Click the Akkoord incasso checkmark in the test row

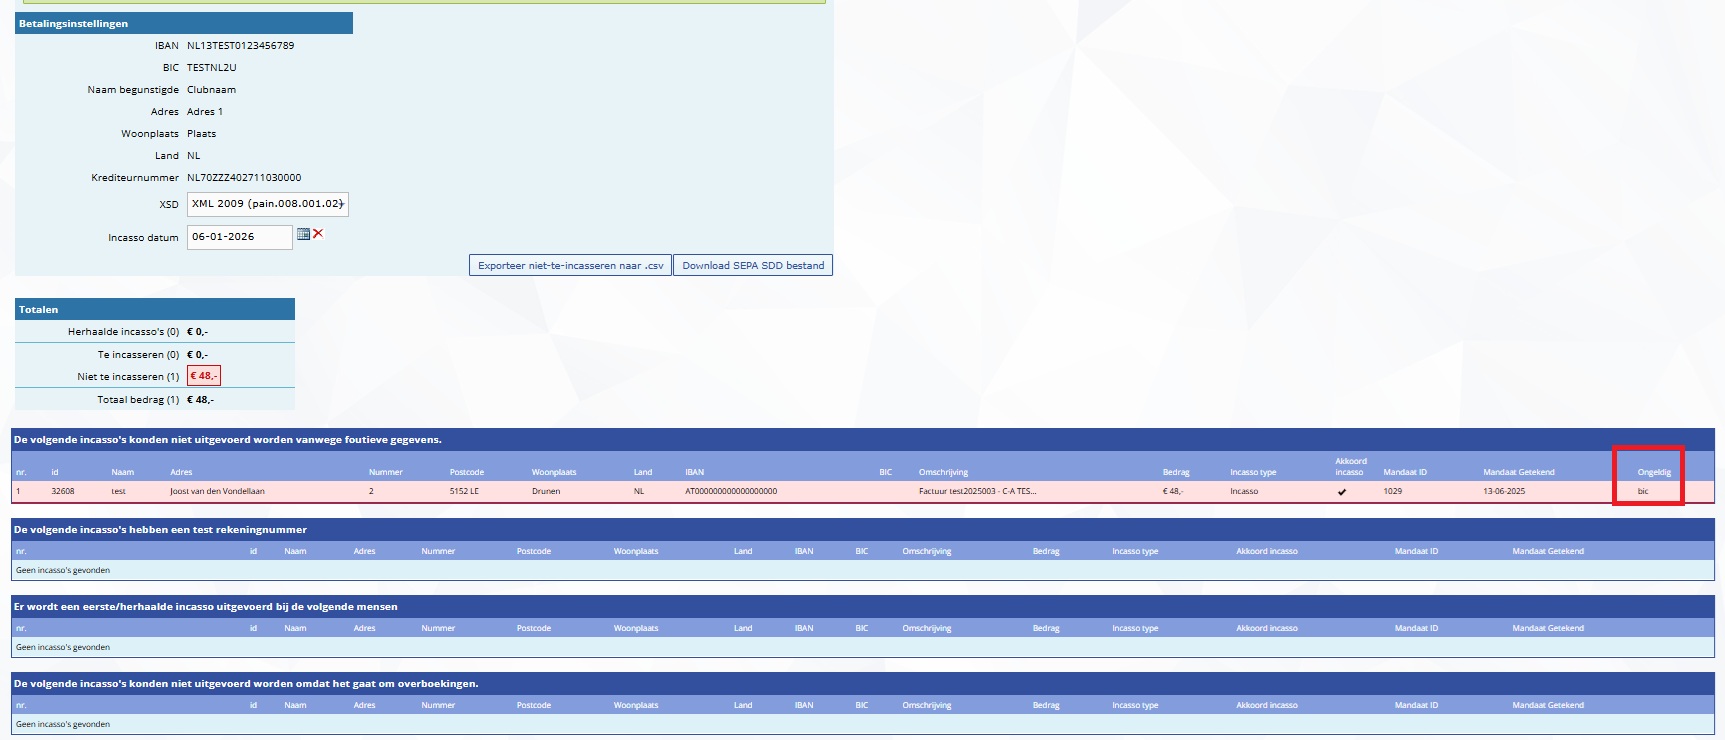pyautogui.click(x=1341, y=492)
